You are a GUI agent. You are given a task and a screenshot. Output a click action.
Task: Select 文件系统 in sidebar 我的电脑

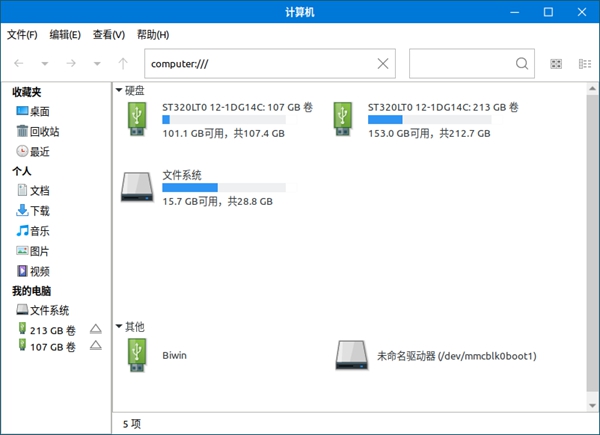(x=43, y=310)
